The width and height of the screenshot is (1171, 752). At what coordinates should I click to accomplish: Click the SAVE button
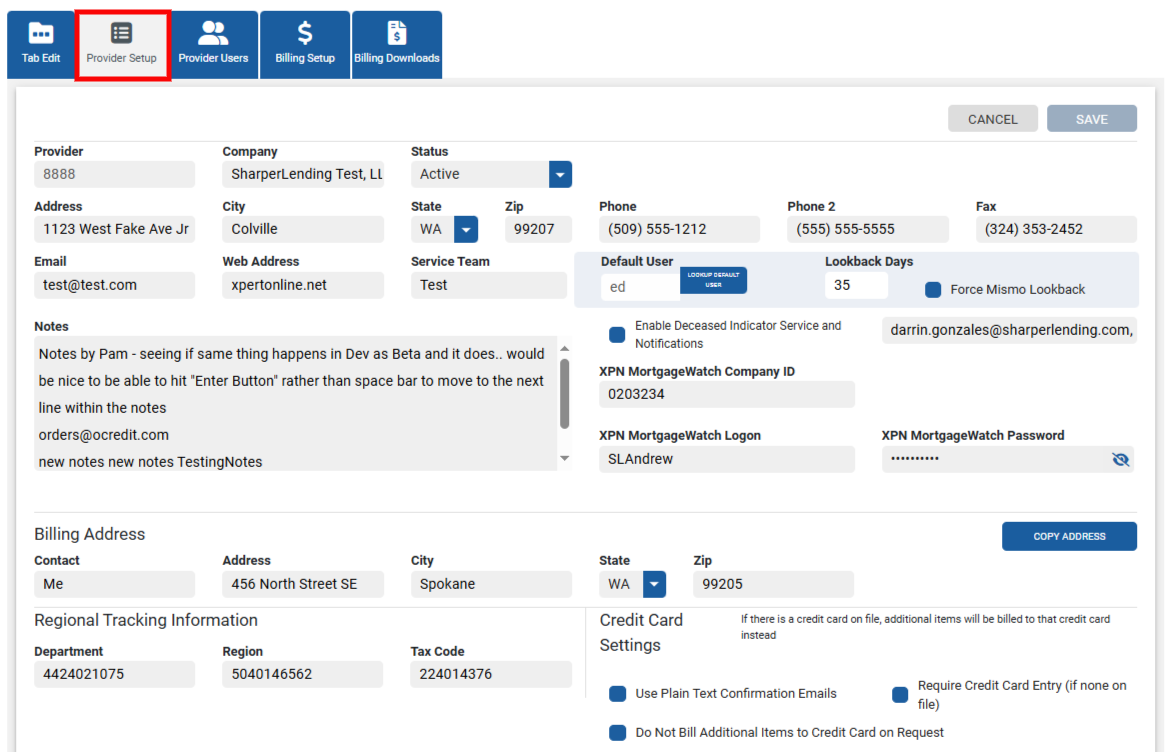coord(1091,119)
